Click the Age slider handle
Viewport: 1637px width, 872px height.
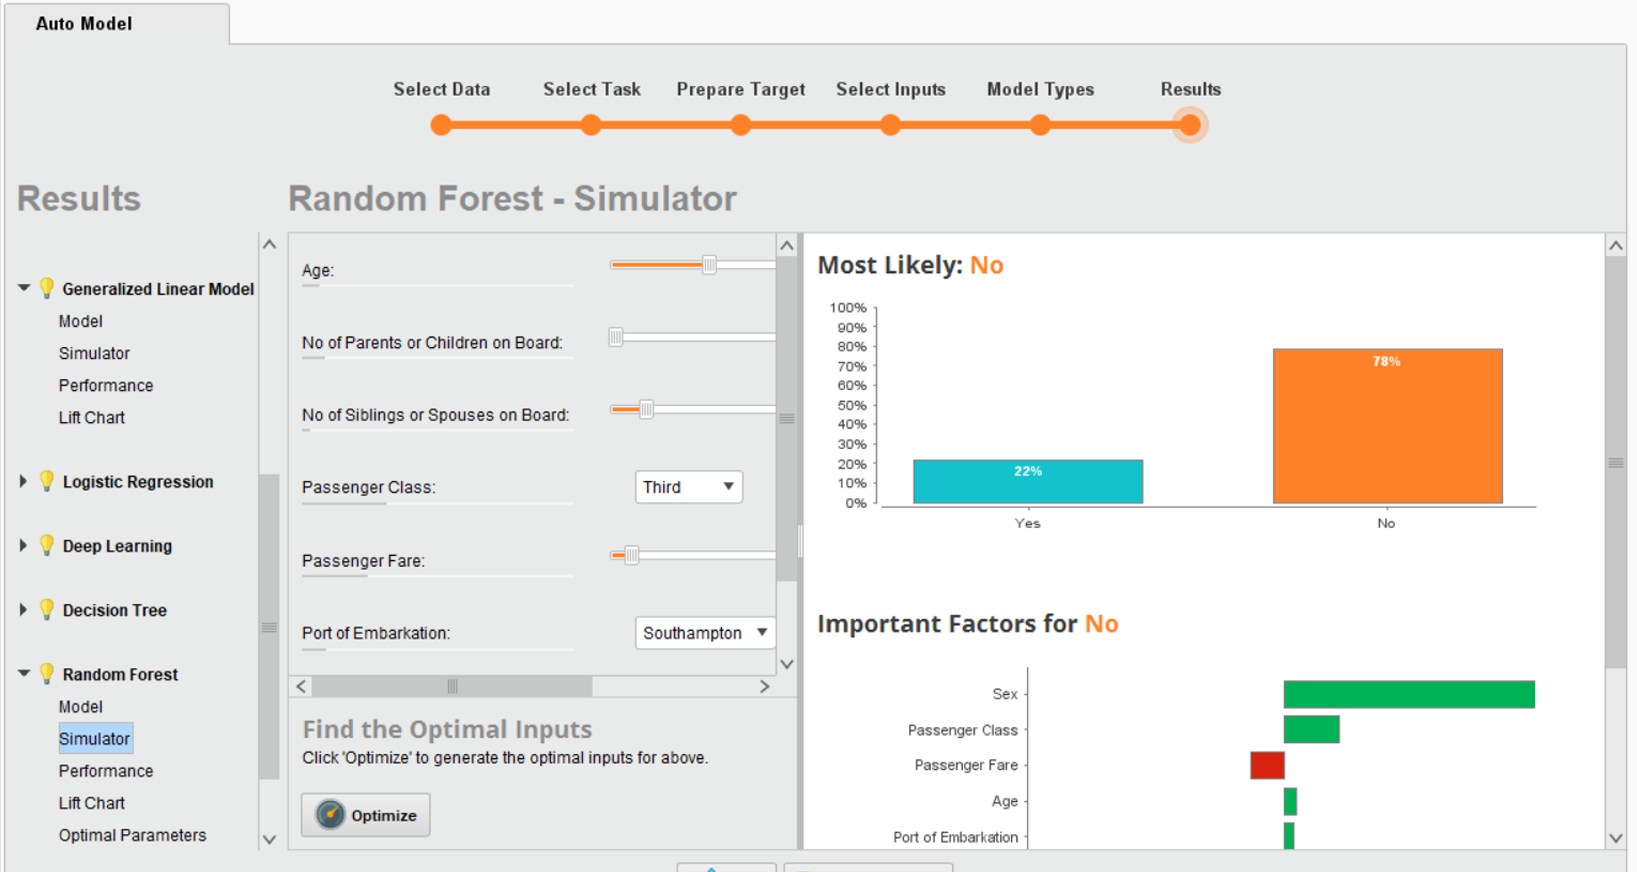point(709,265)
